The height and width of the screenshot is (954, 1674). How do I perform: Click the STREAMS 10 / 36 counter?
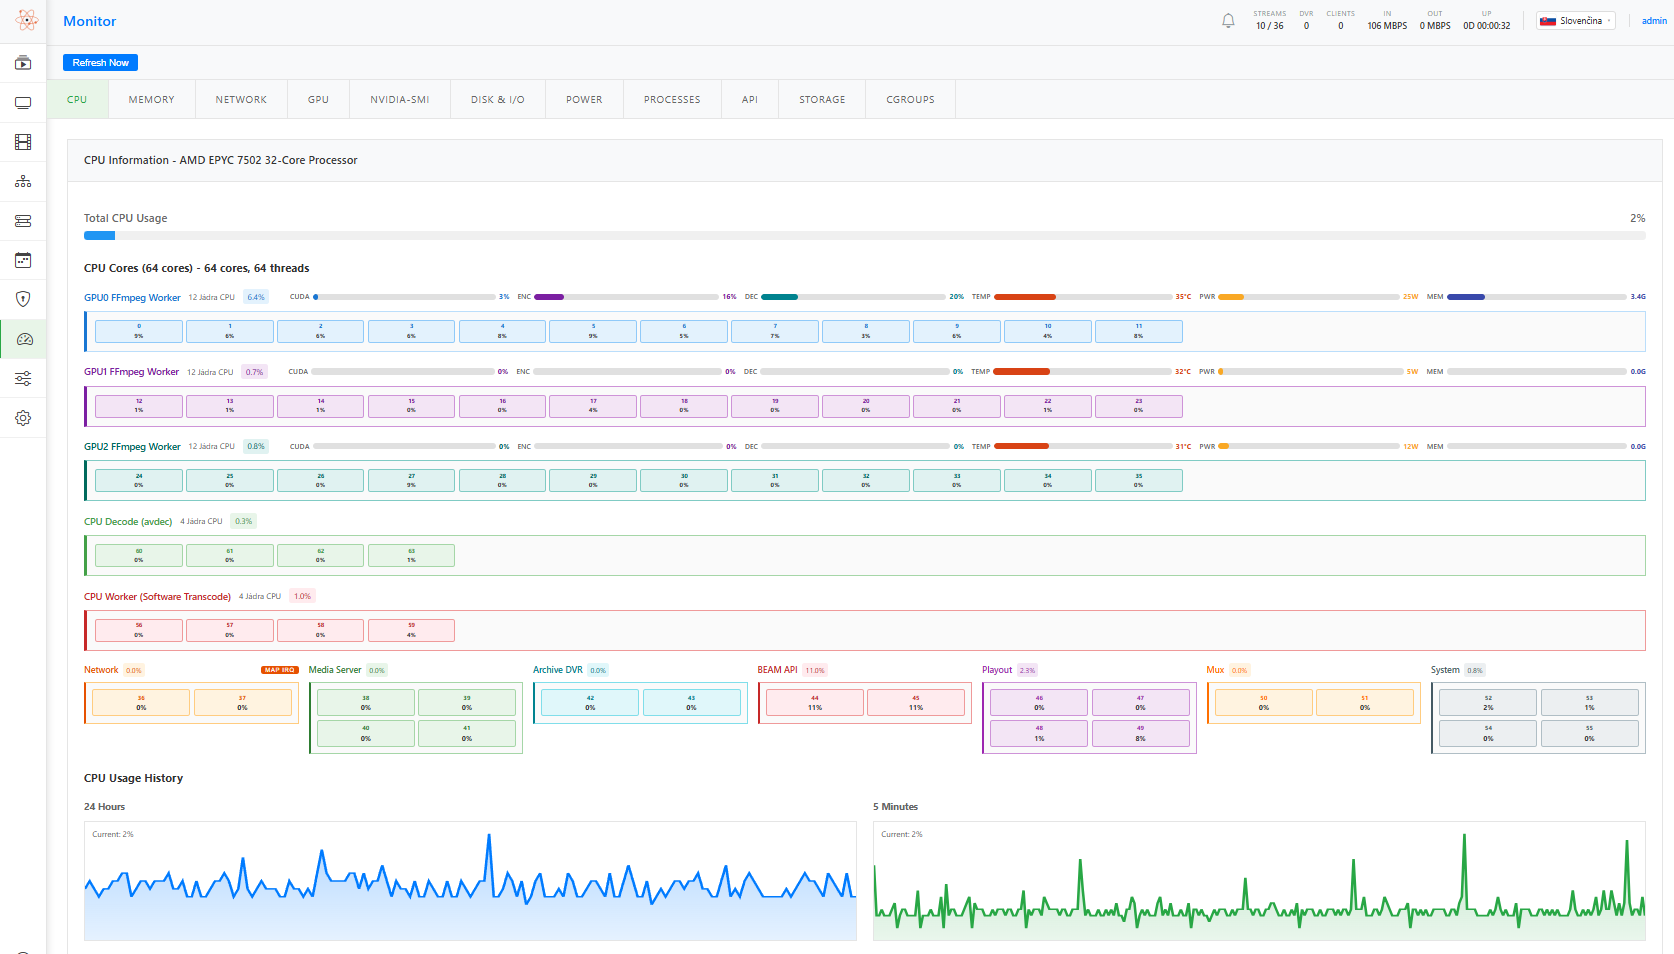point(1270,21)
